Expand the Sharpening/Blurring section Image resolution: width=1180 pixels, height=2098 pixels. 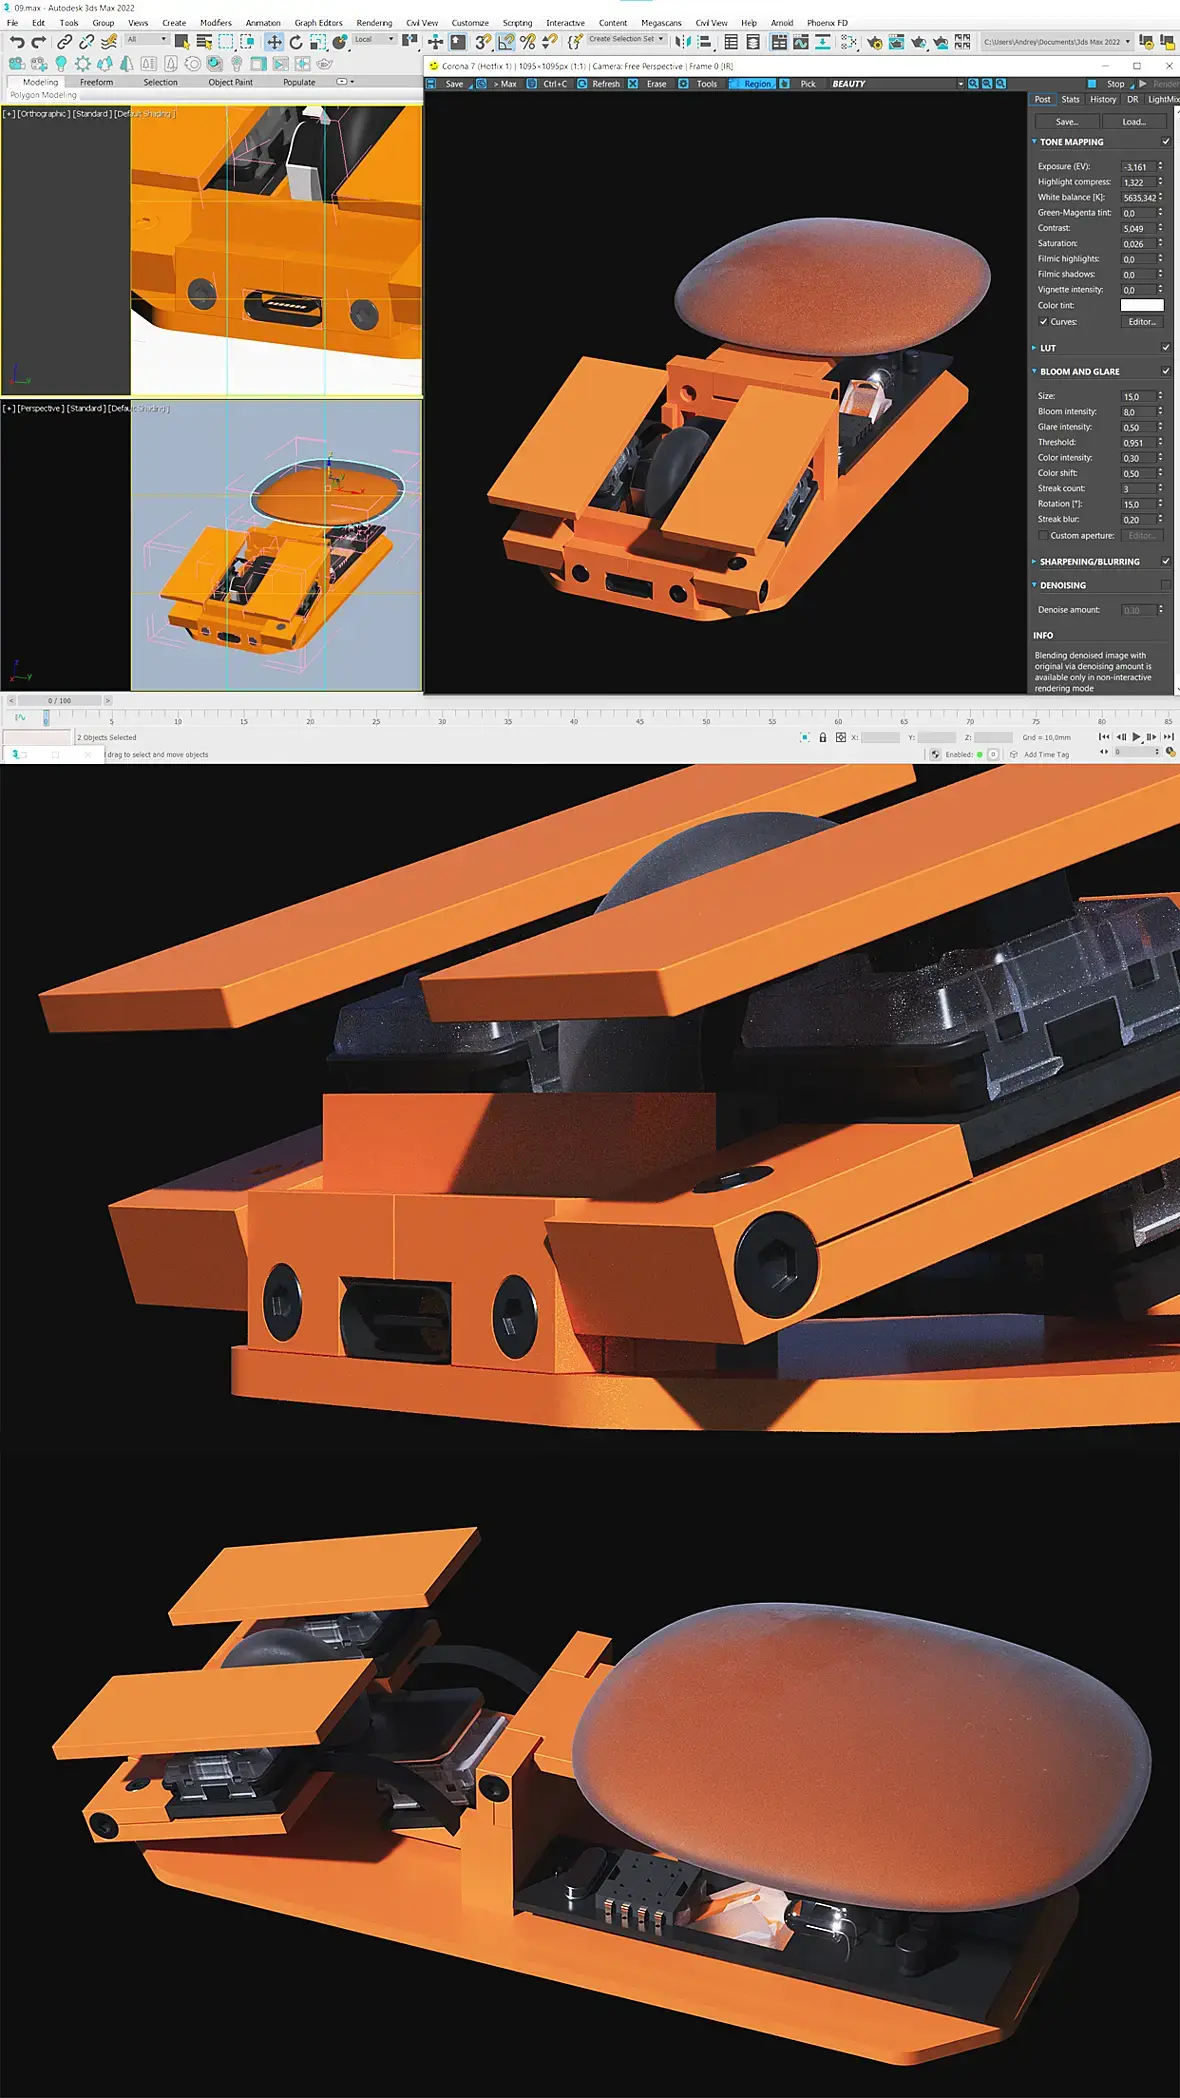click(x=1034, y=561)
